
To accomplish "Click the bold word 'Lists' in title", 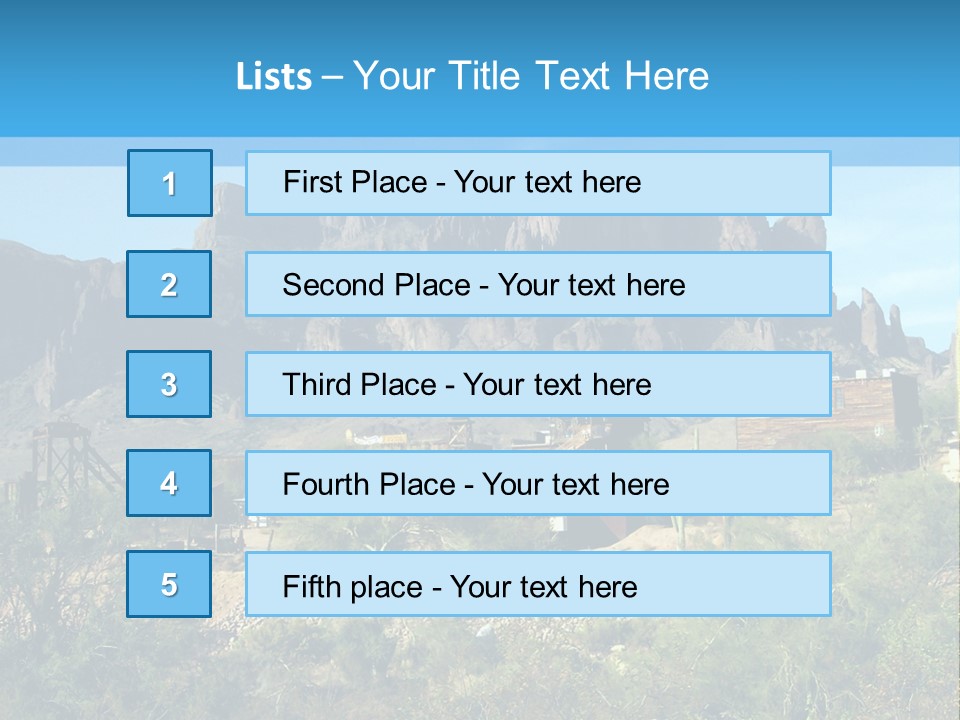I will [274, 77].
